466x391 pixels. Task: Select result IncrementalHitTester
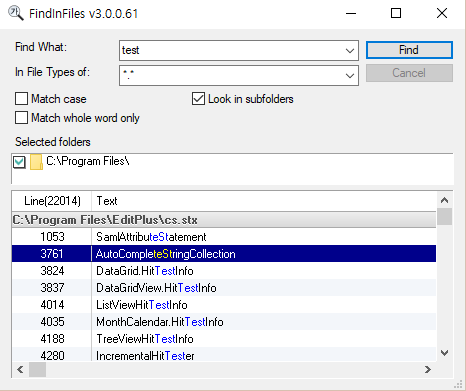pyautogui.click(x=224, y=355)
